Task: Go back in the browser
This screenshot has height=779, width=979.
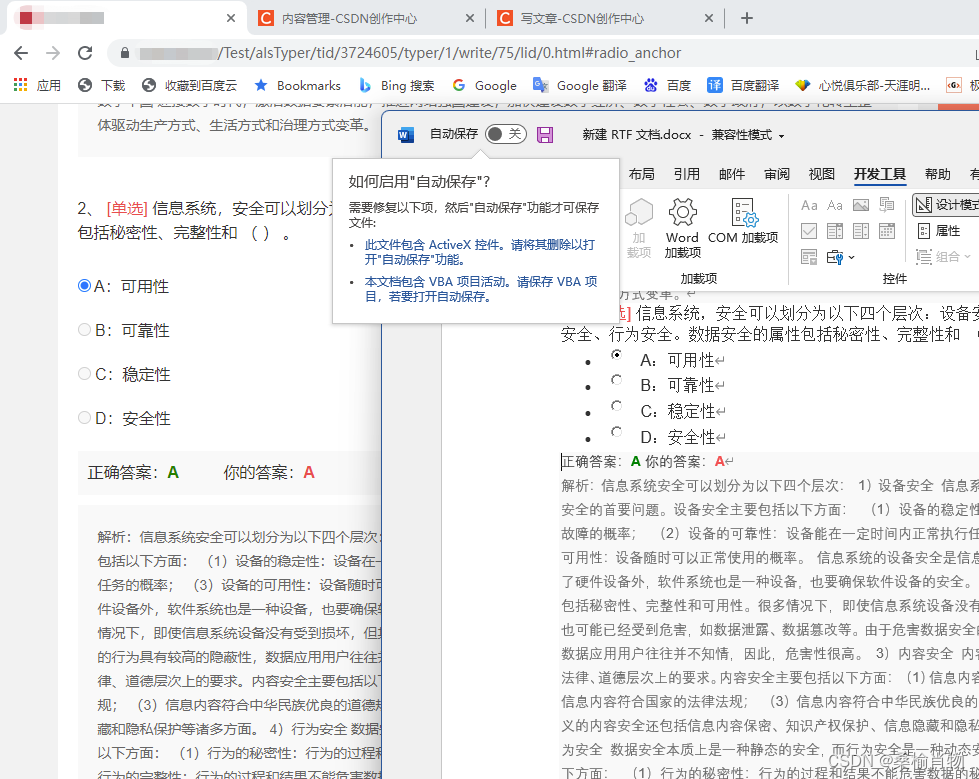Action: 21,53
